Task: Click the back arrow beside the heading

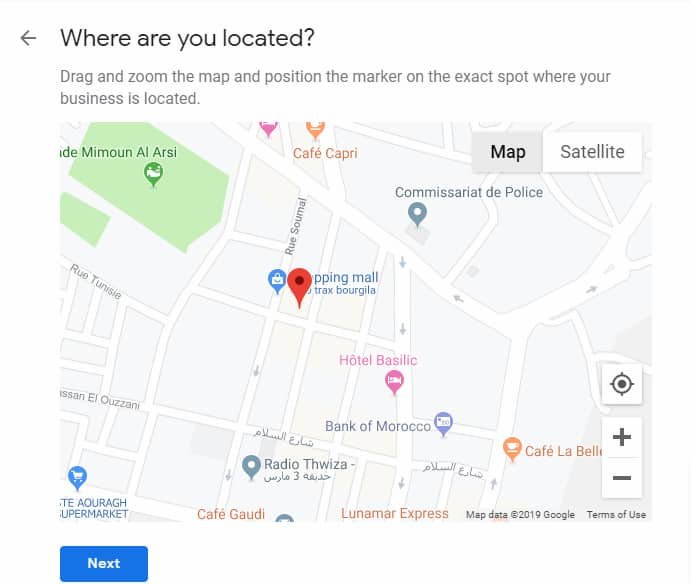Action: pos(28,38)
